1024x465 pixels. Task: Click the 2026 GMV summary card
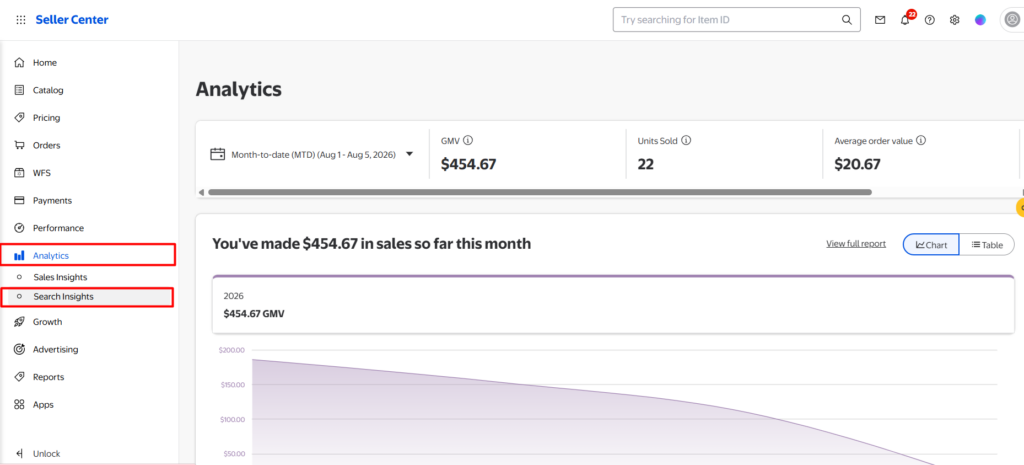(613, 304)
